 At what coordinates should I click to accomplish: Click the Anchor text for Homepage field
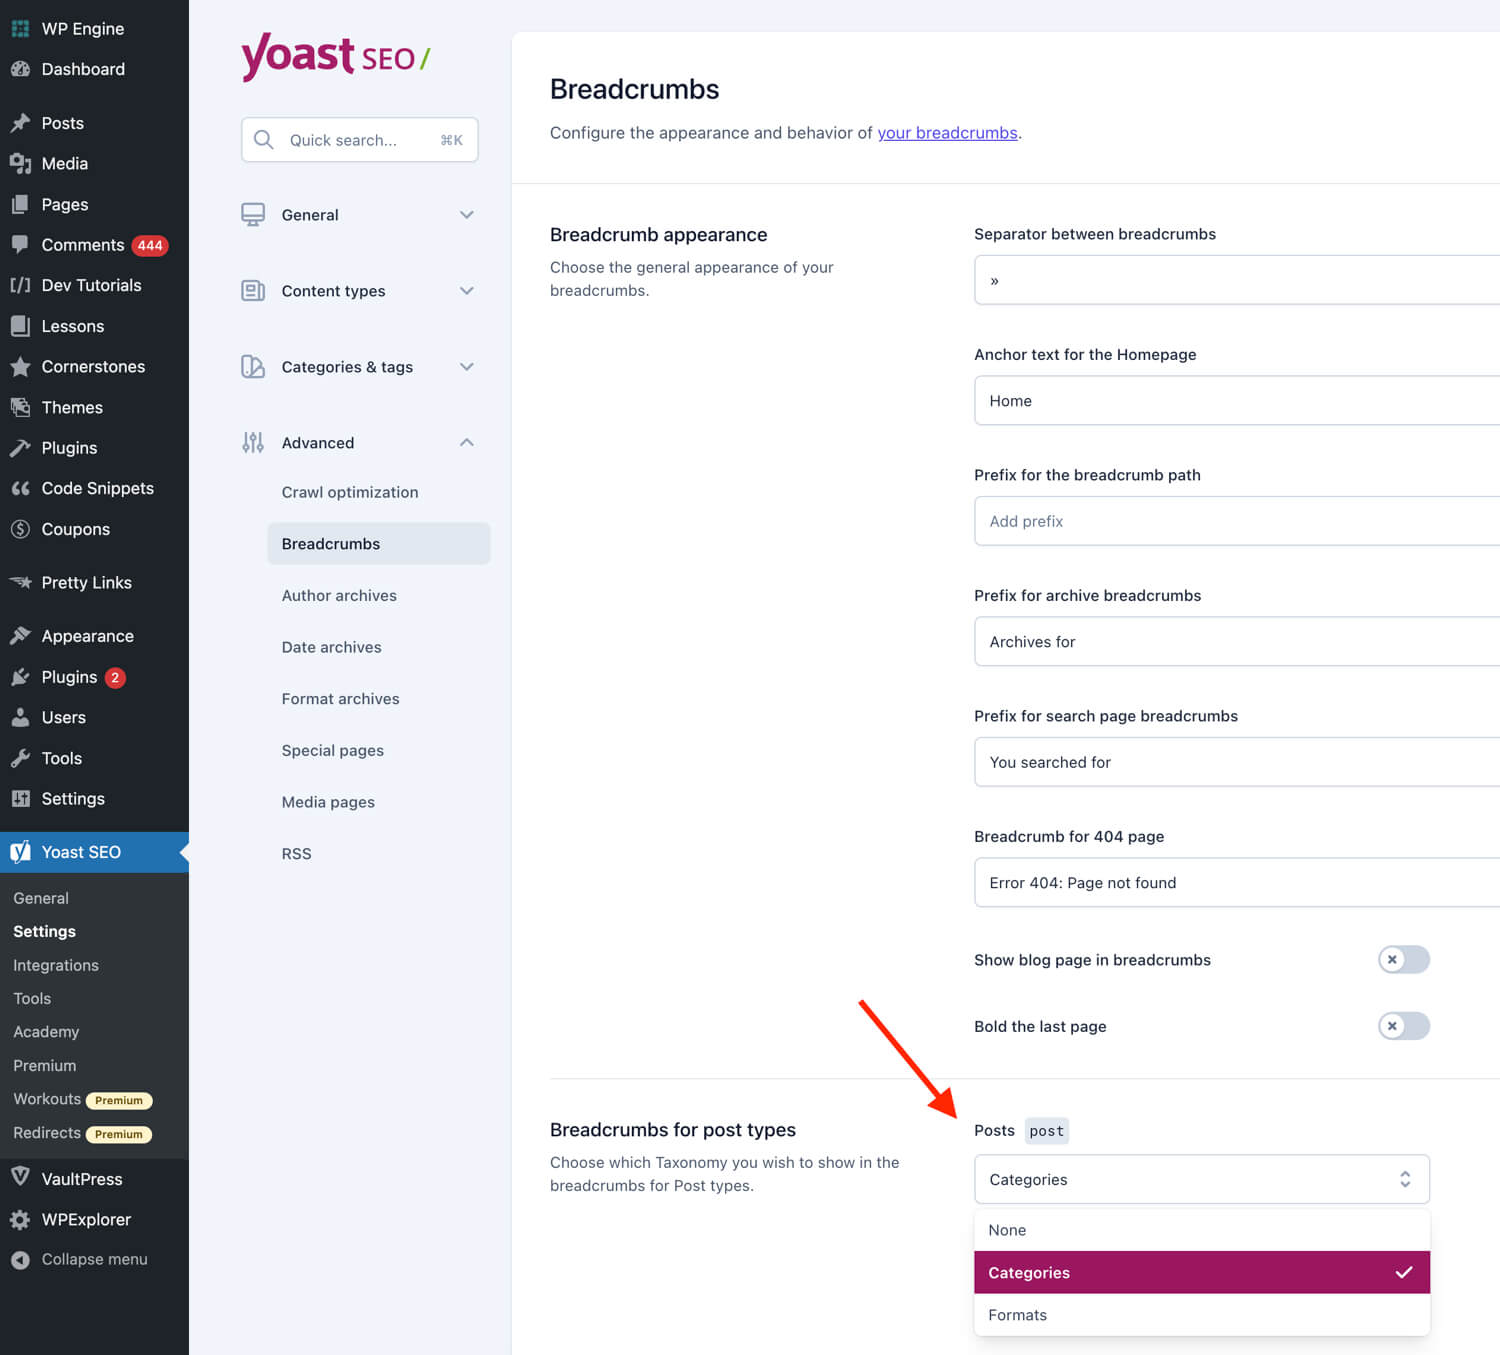coord(1236,401)
